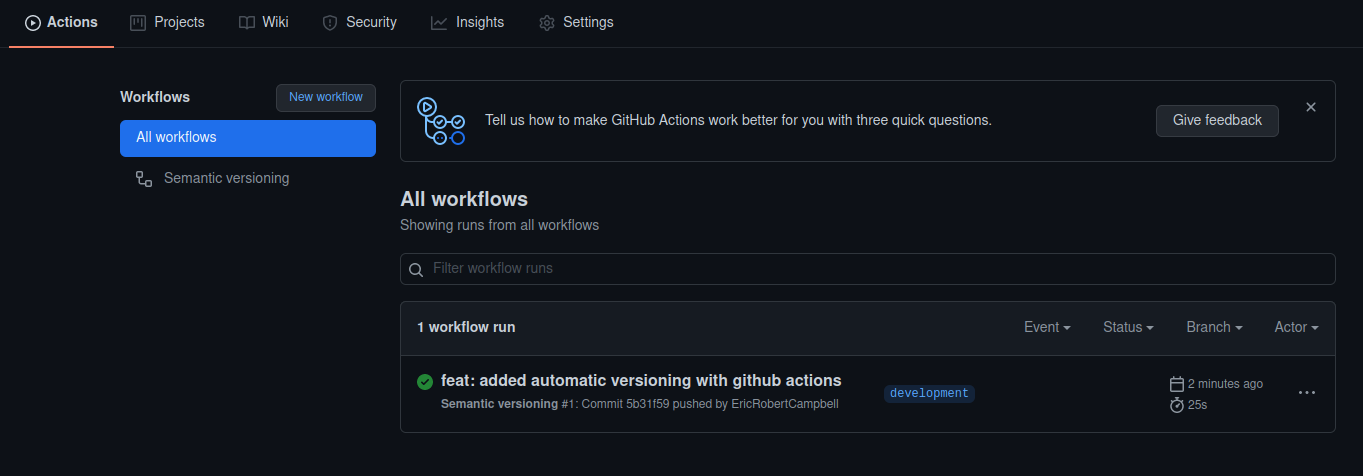Viewport: 1363px width, 476px height.
Task: Click the Security shield icon
Action: (330, 22)
